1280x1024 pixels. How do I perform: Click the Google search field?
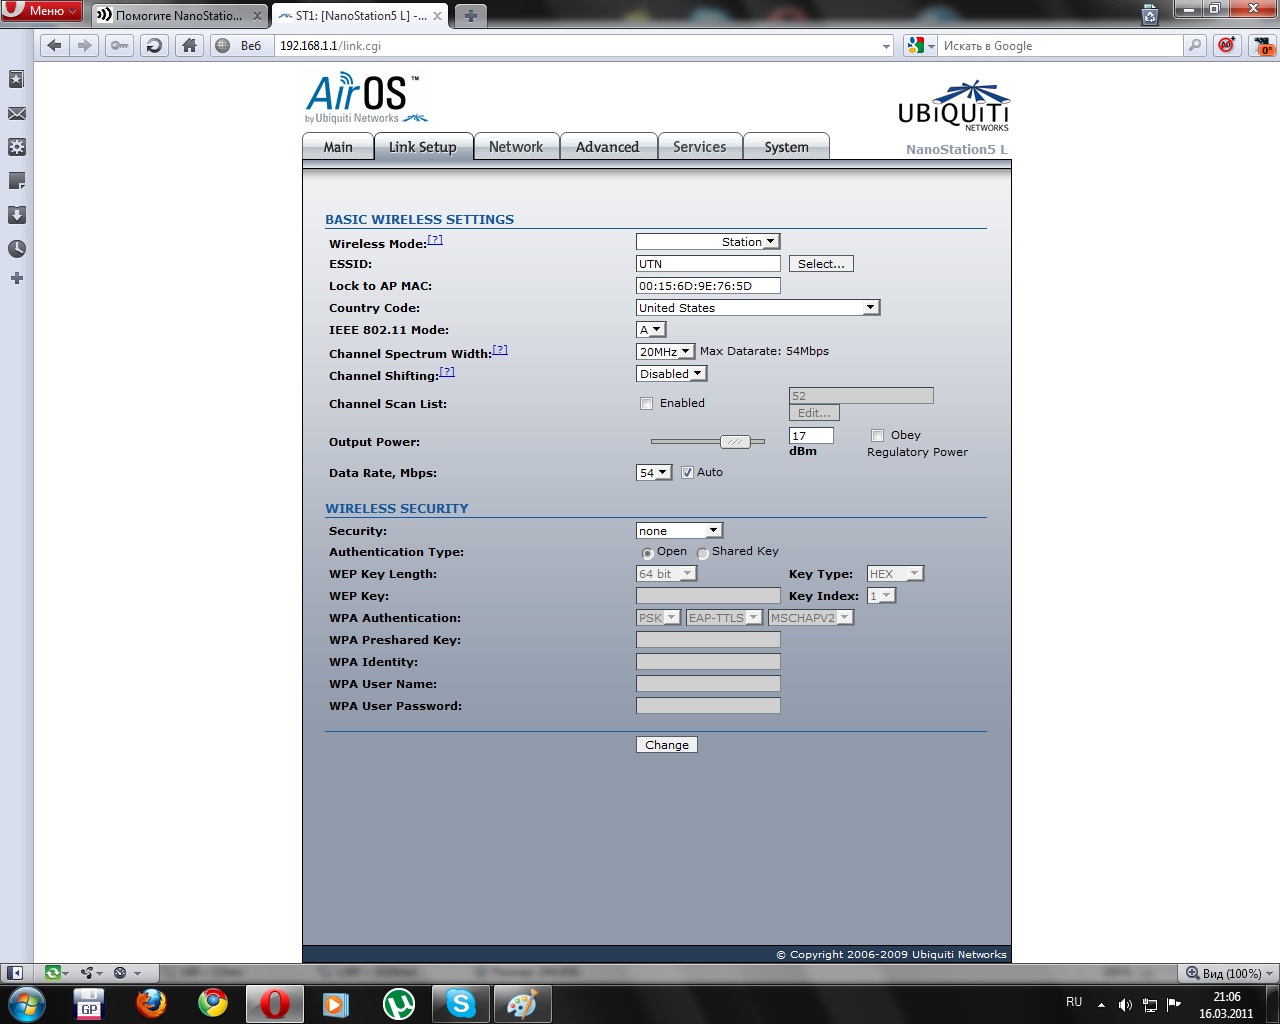pos(1060,46)
